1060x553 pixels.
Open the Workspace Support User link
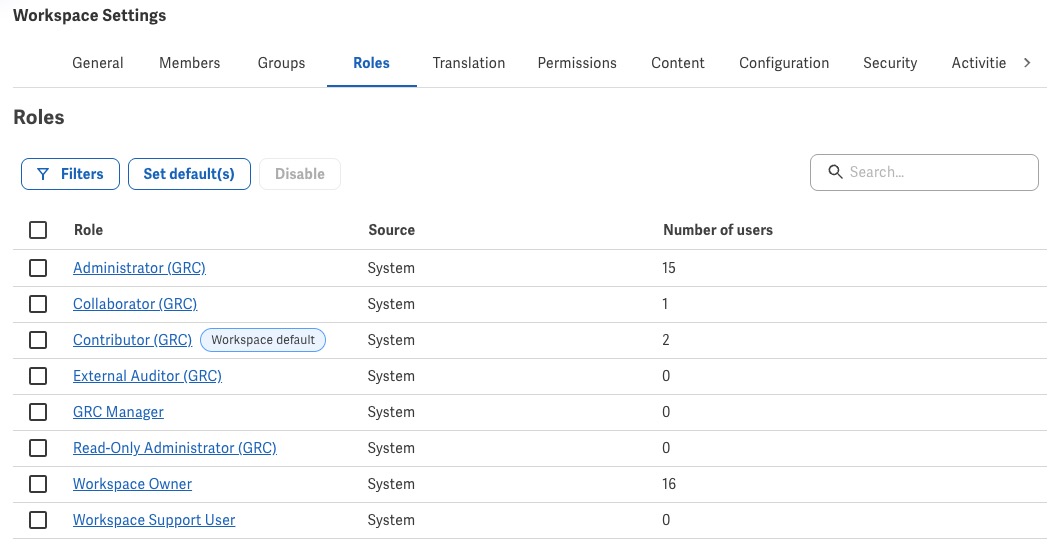[x=154, y=520]
